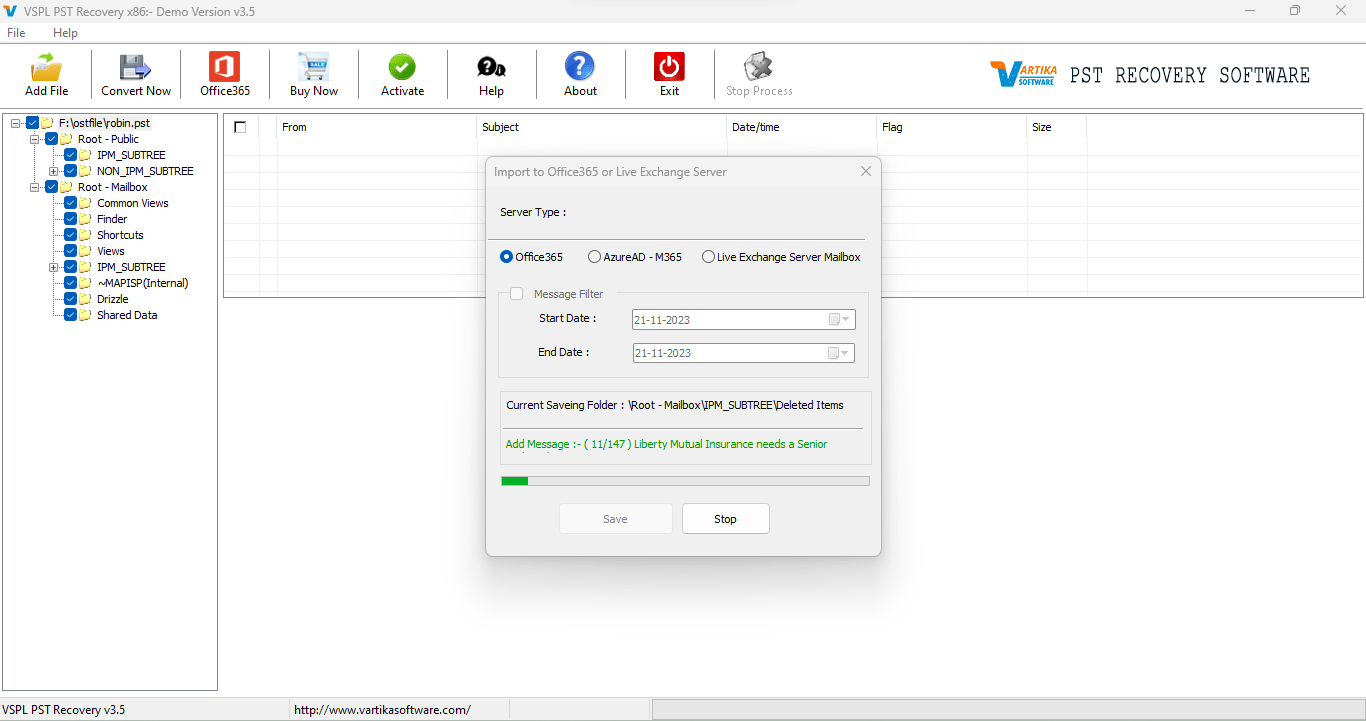
Task: Click the red Exit power icon
Action: click(669, 67)
